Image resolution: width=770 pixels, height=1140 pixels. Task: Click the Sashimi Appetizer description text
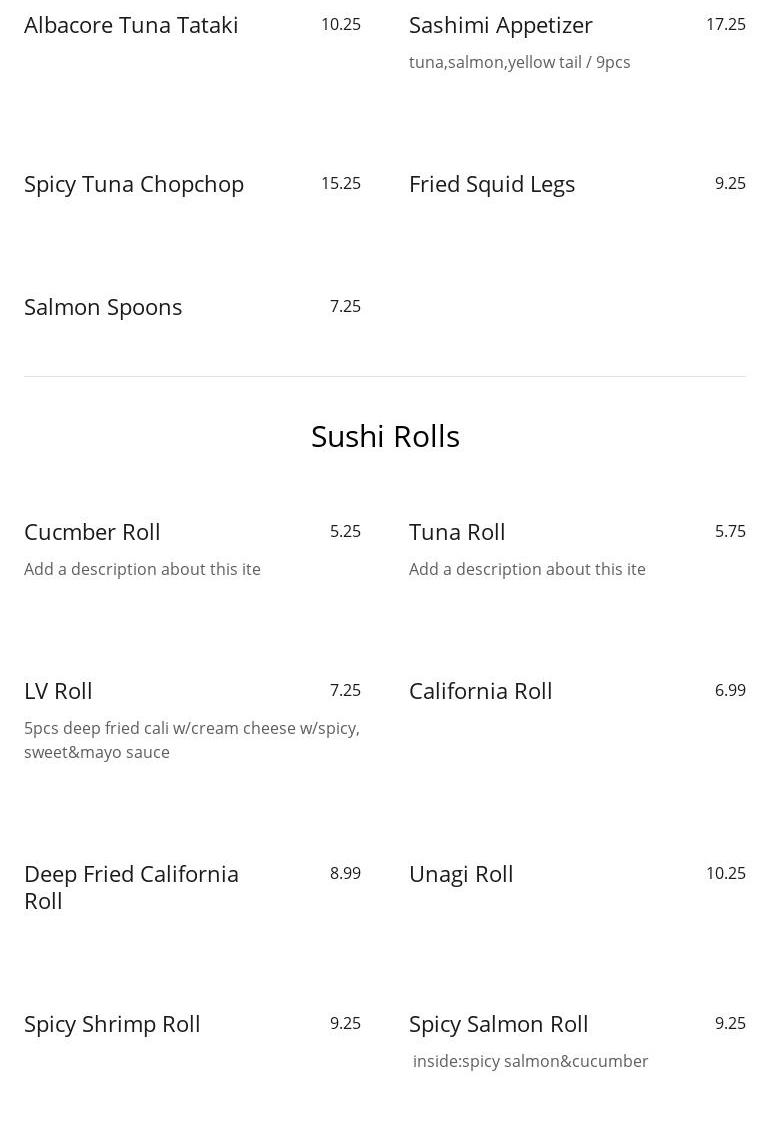coord(519,62)
